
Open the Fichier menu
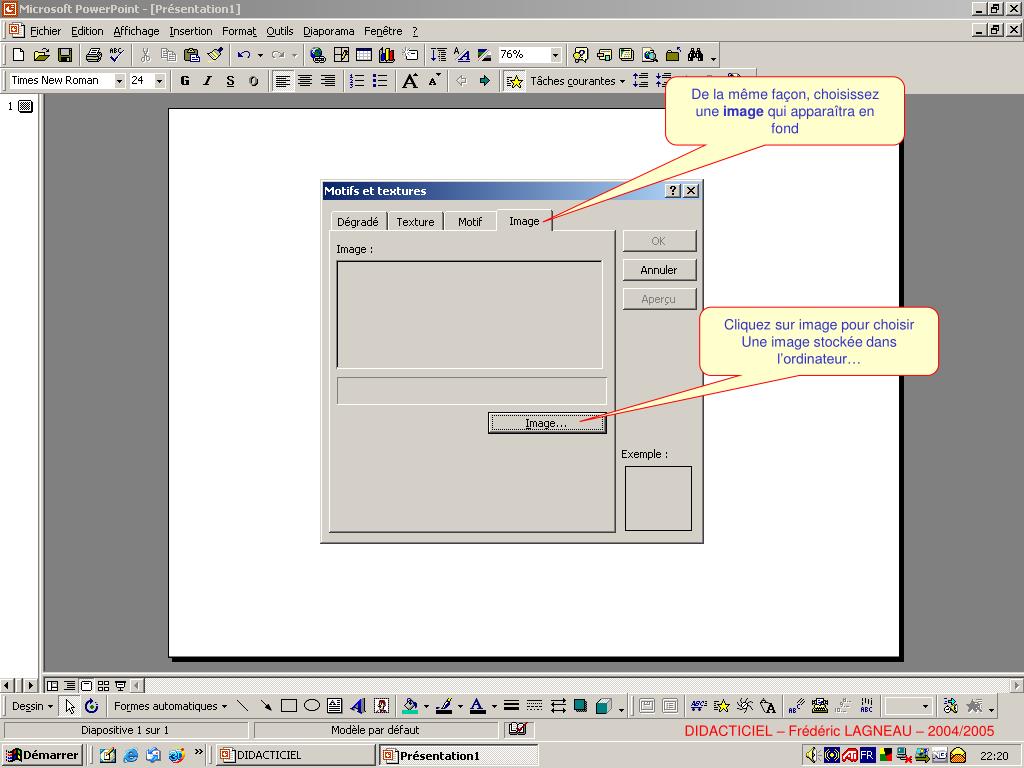coord(46,31)
